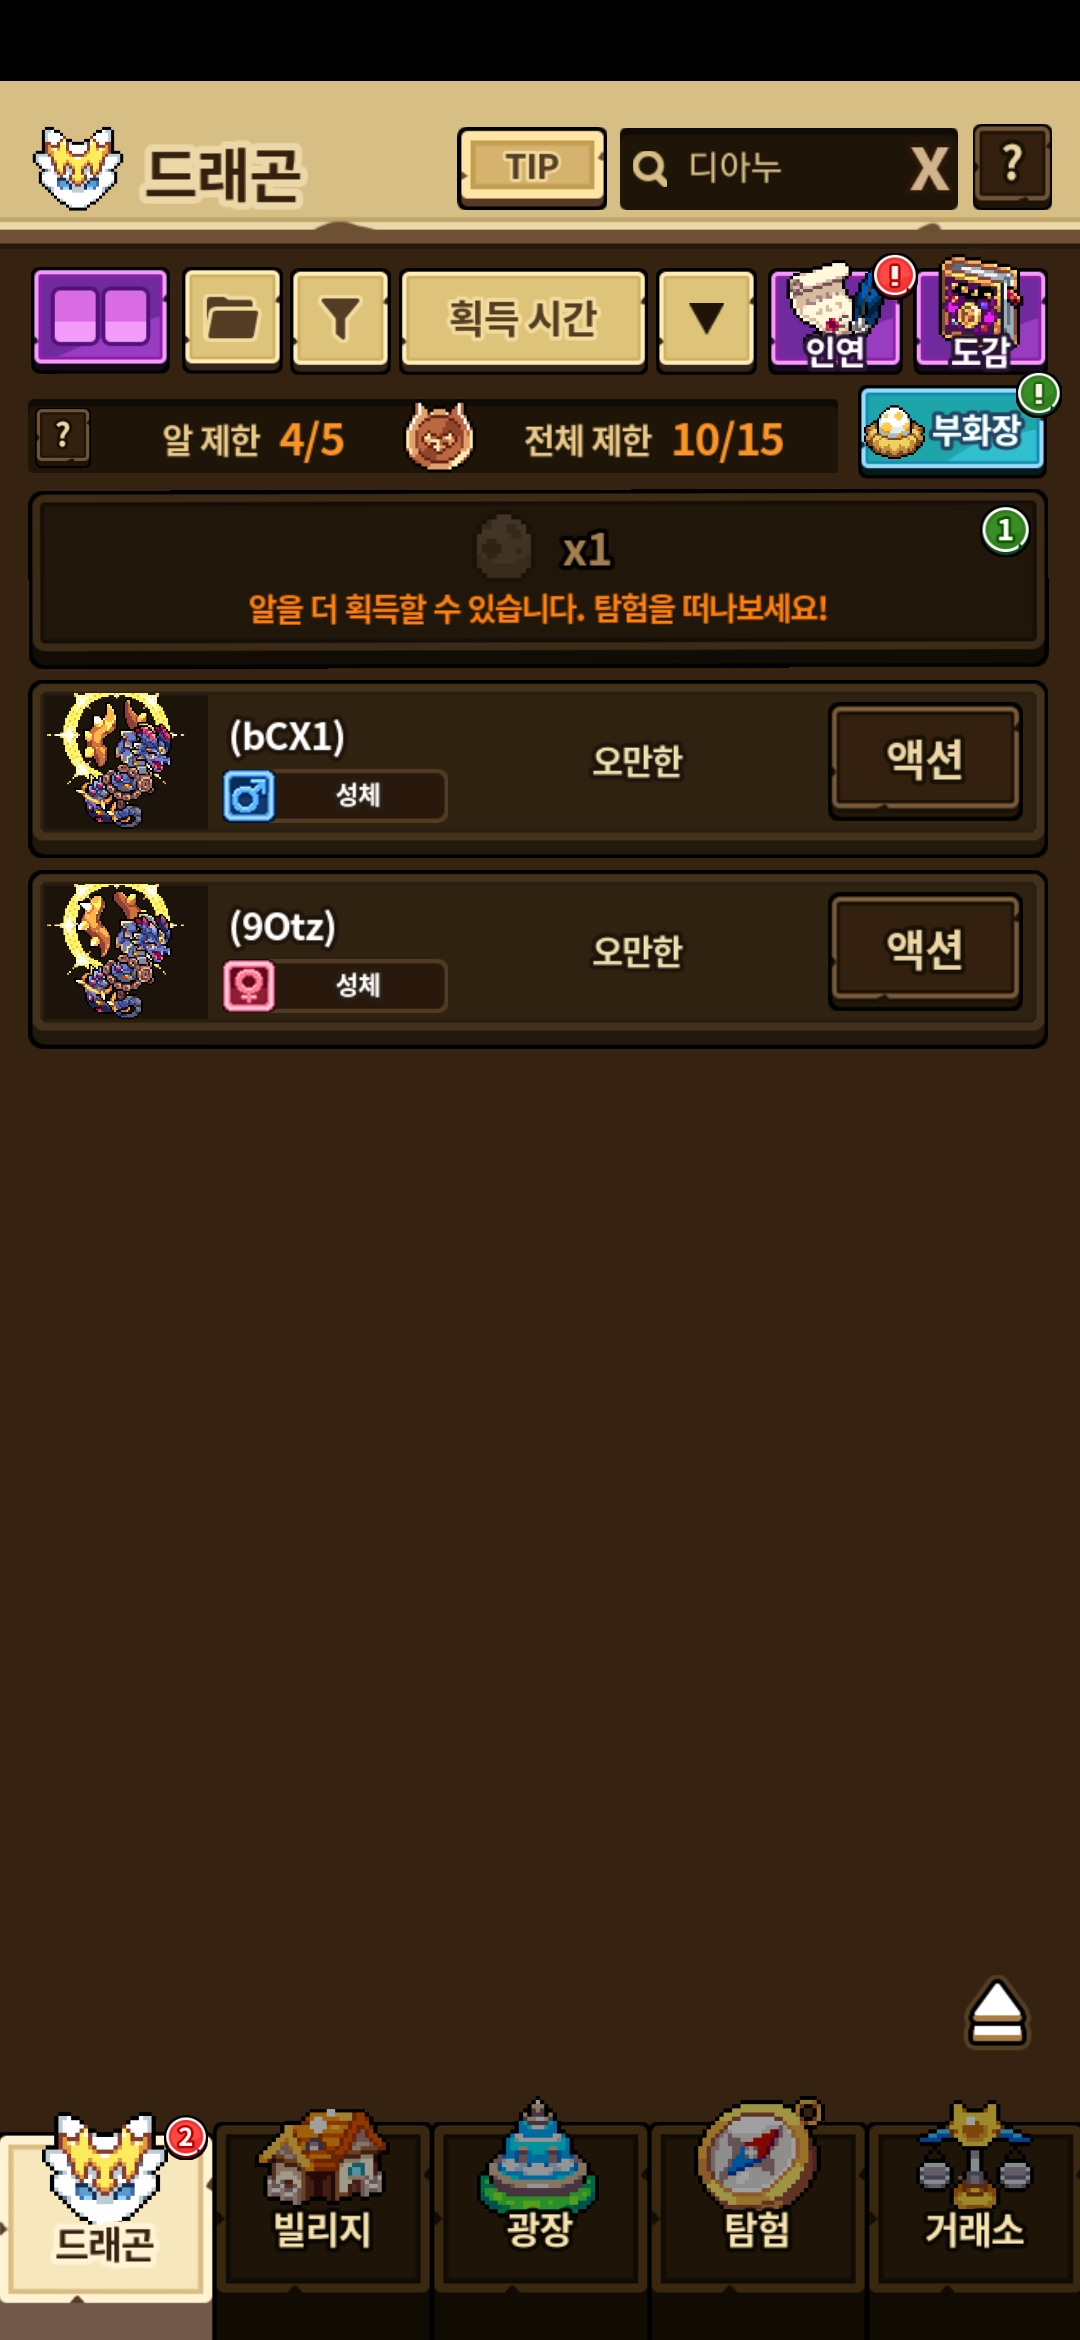The height and width of the screenshot is (2340, 1080).
Task: Click the question mark beside 알 제한
Action: tap(63, 437)
